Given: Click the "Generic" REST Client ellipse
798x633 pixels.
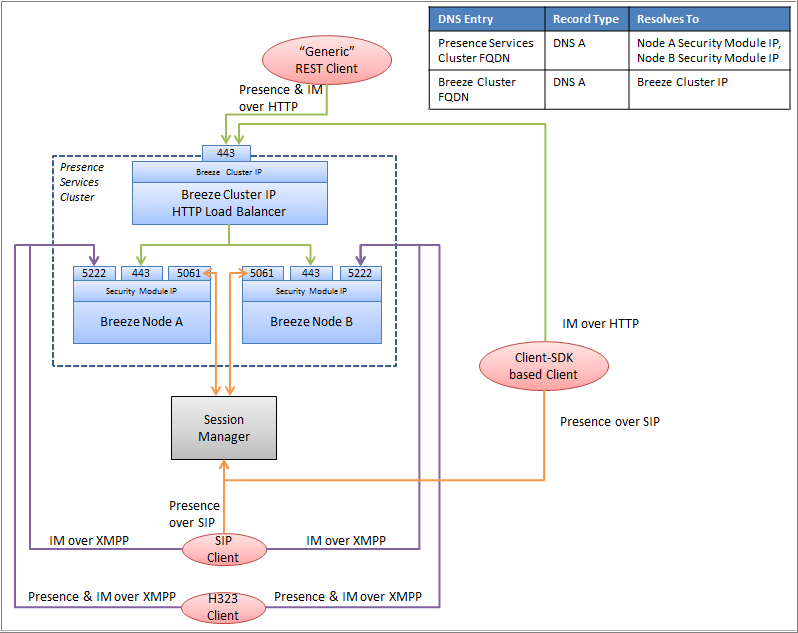Looking at the screenshot, I should [x=327, y=60].
